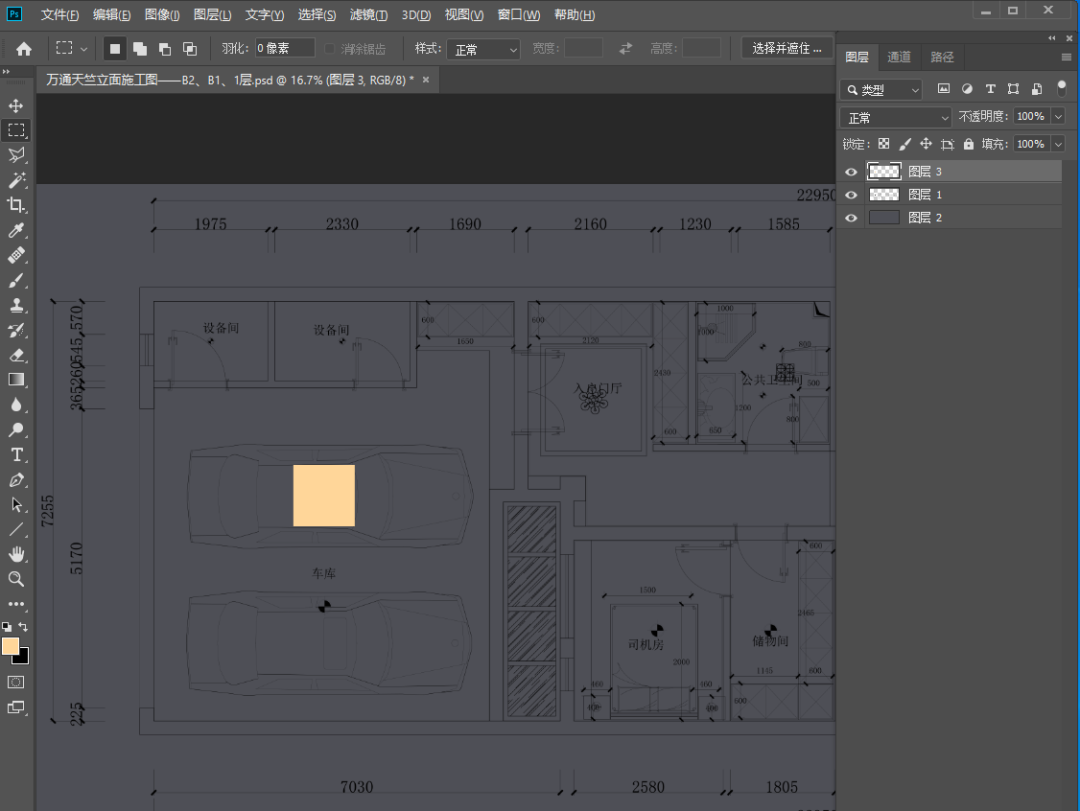The height and width of the screenshot is (811, 1080).
Task: Swap foreground and background colors
Action: tap(23, 627)
